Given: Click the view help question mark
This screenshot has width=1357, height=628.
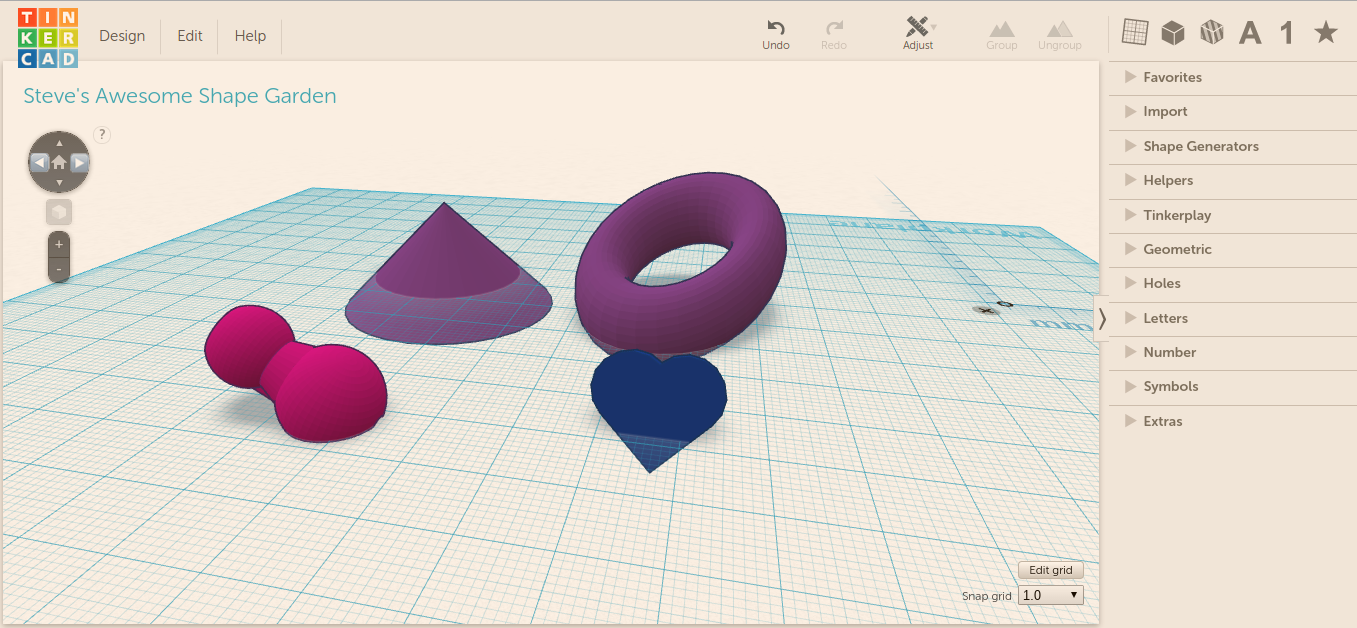Looking at the screenshot, I should click(x=102, y=134).
